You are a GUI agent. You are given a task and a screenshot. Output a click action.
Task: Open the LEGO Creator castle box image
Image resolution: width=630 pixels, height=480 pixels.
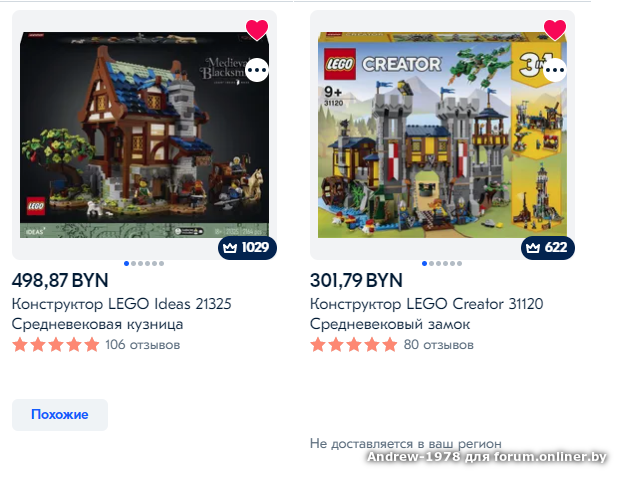[x=442, y=135]
